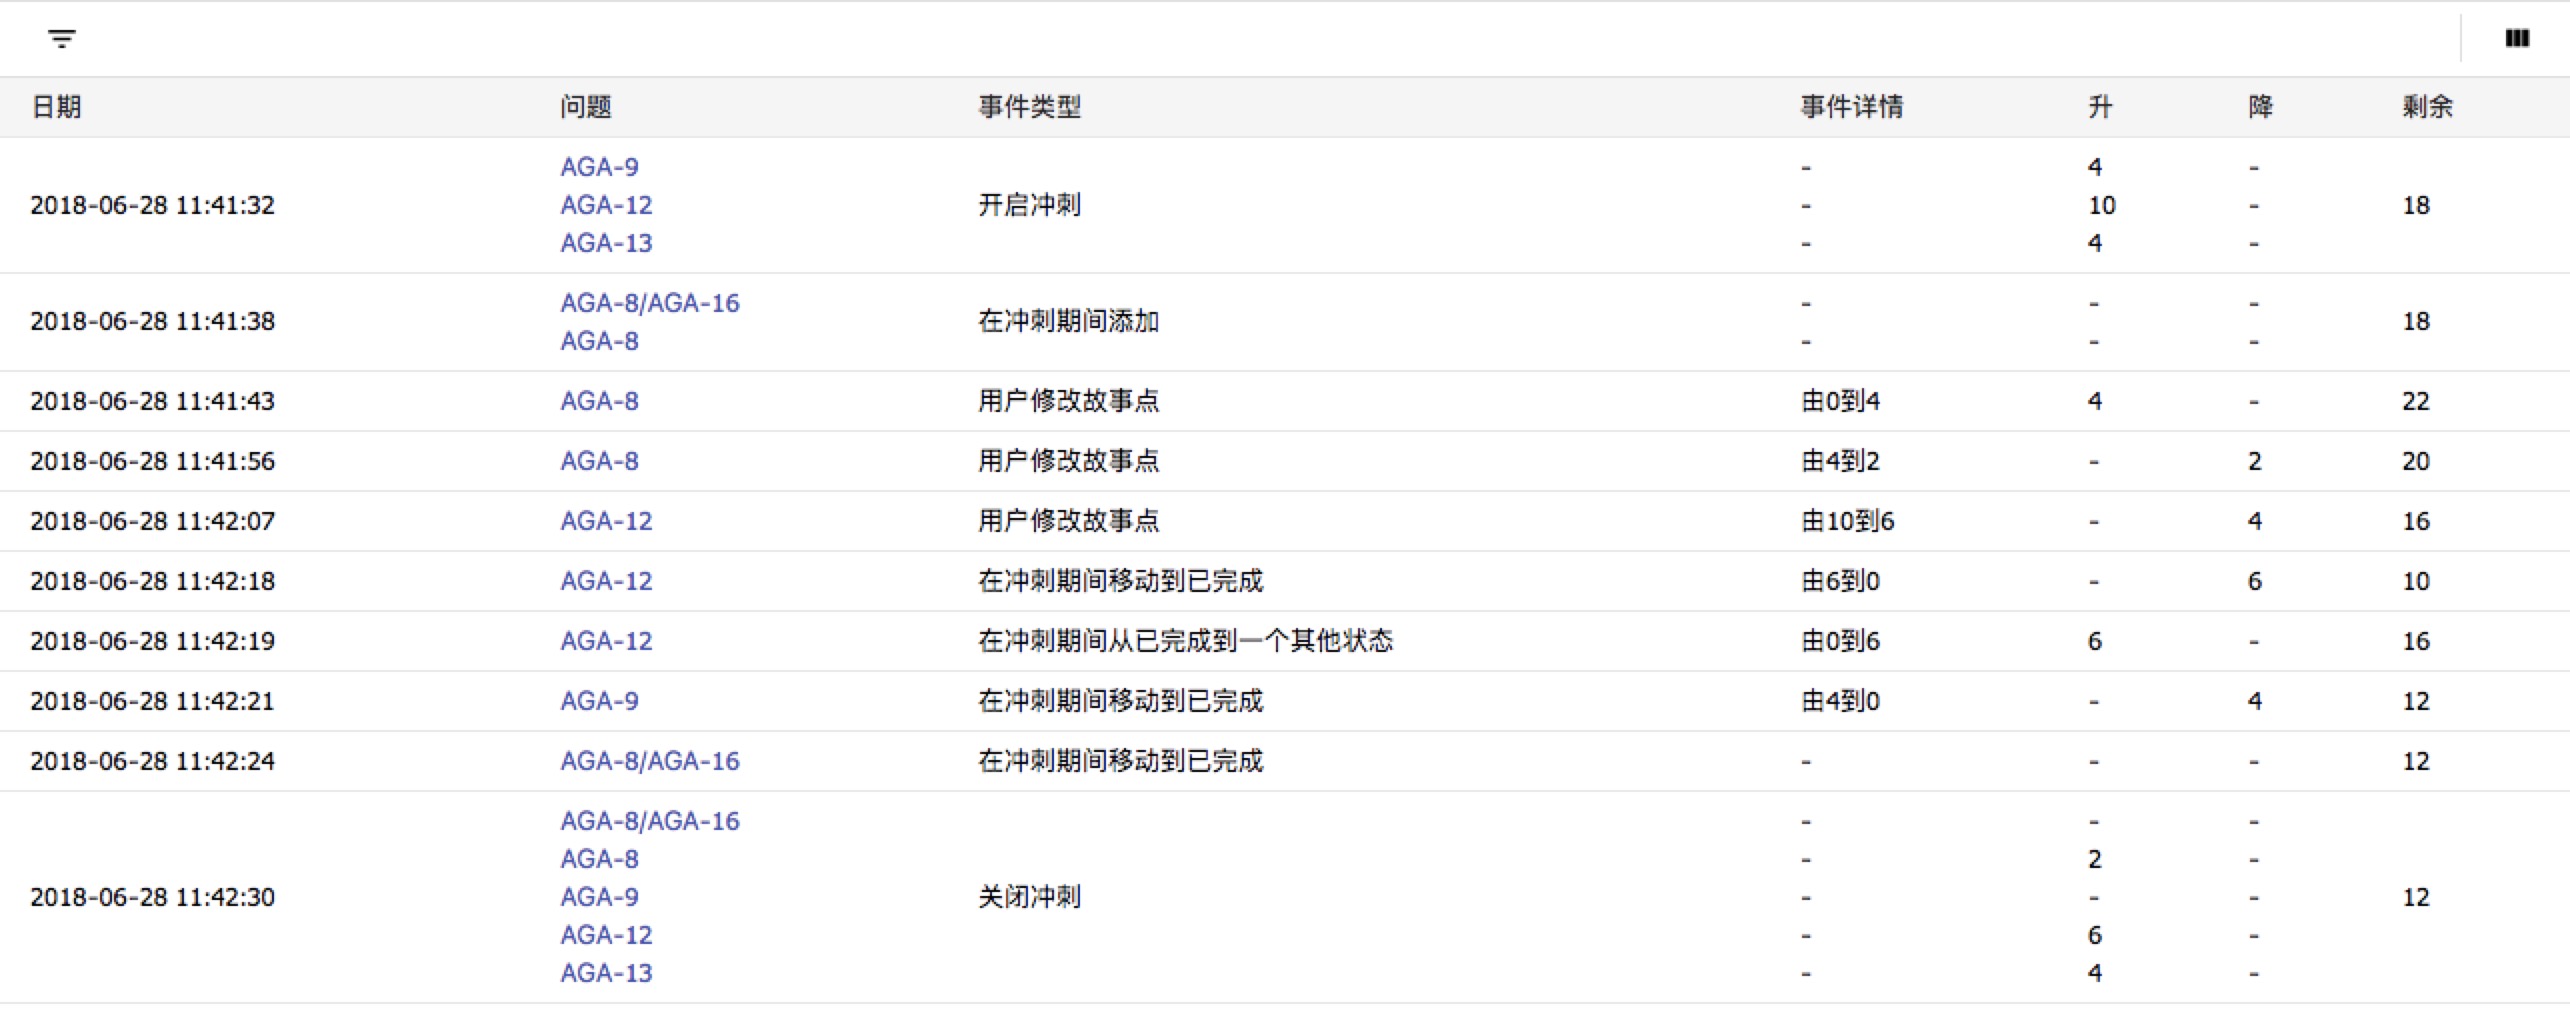Click the 由4到0 event detail
Image resolution: width=2570 pixels, height=1010 pixels.
1840,701
